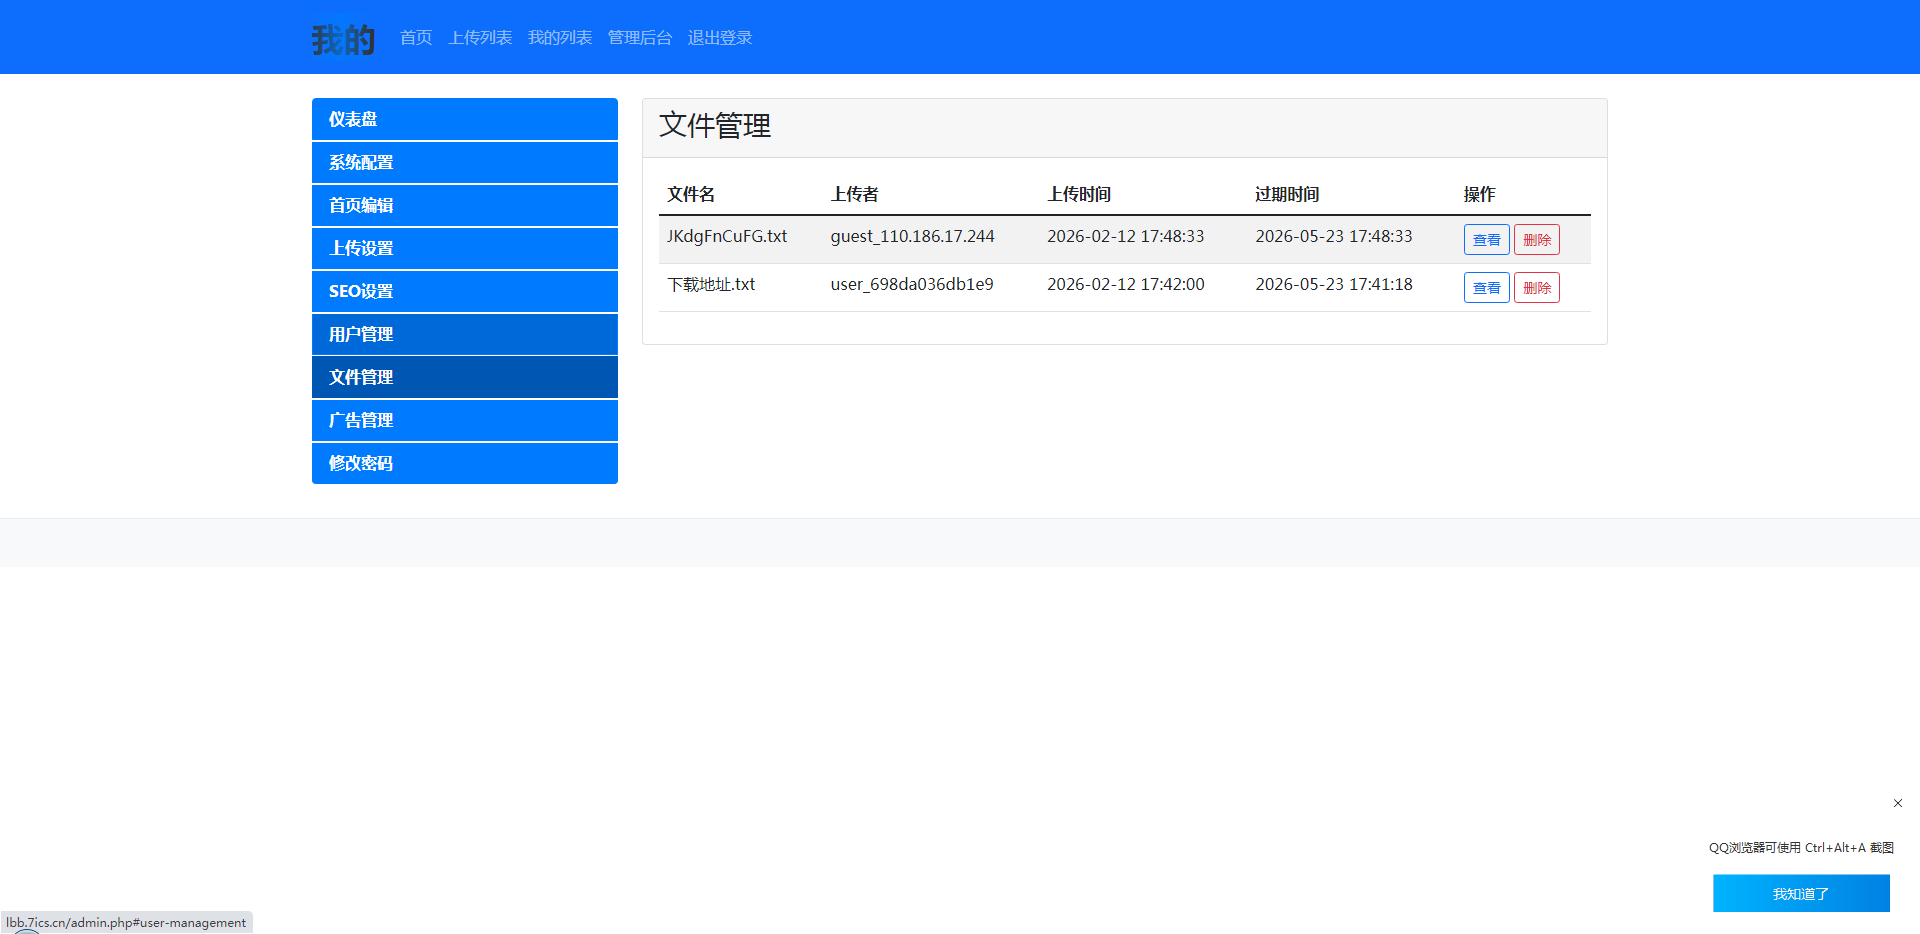Select 系统配置 in the sidebar
The image size is (1920, 934).
(x=464, y=162)
